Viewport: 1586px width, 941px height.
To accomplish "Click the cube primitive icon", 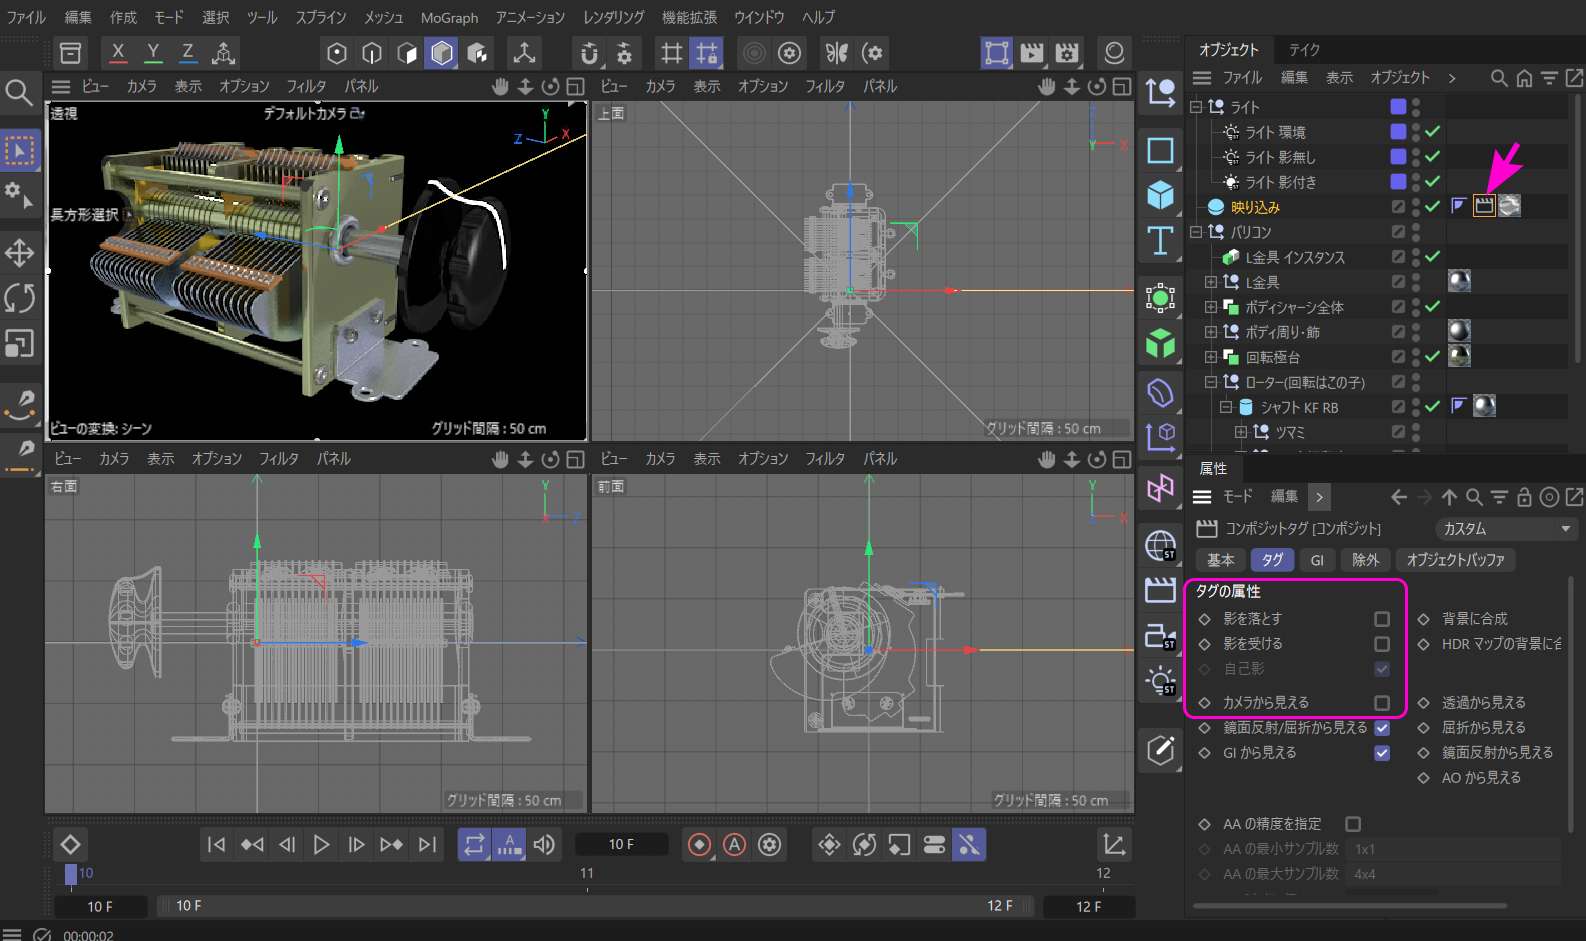I will coord(1160,195).
